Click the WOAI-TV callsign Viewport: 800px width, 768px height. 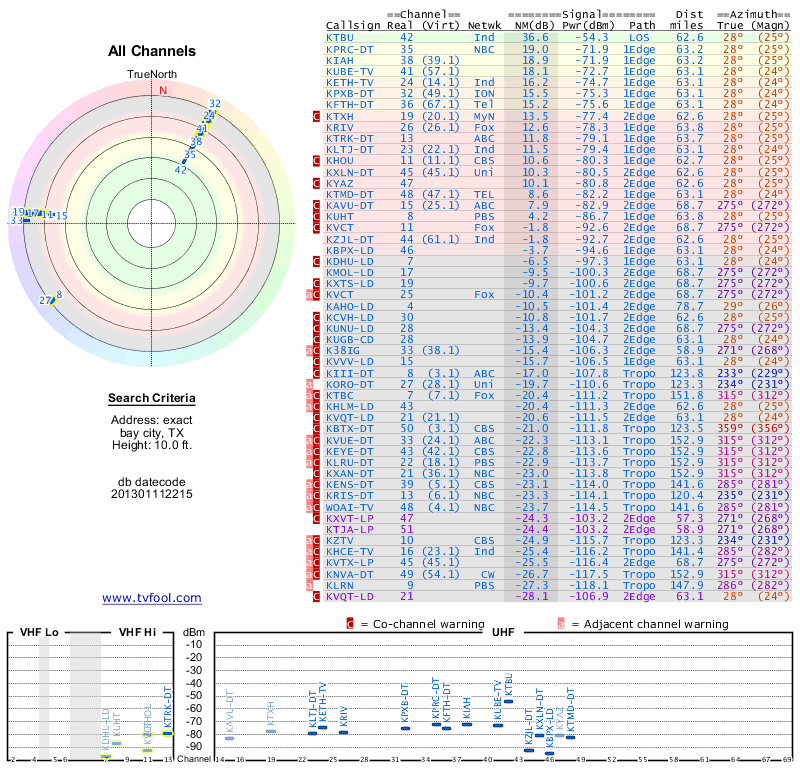pos(350,507)
